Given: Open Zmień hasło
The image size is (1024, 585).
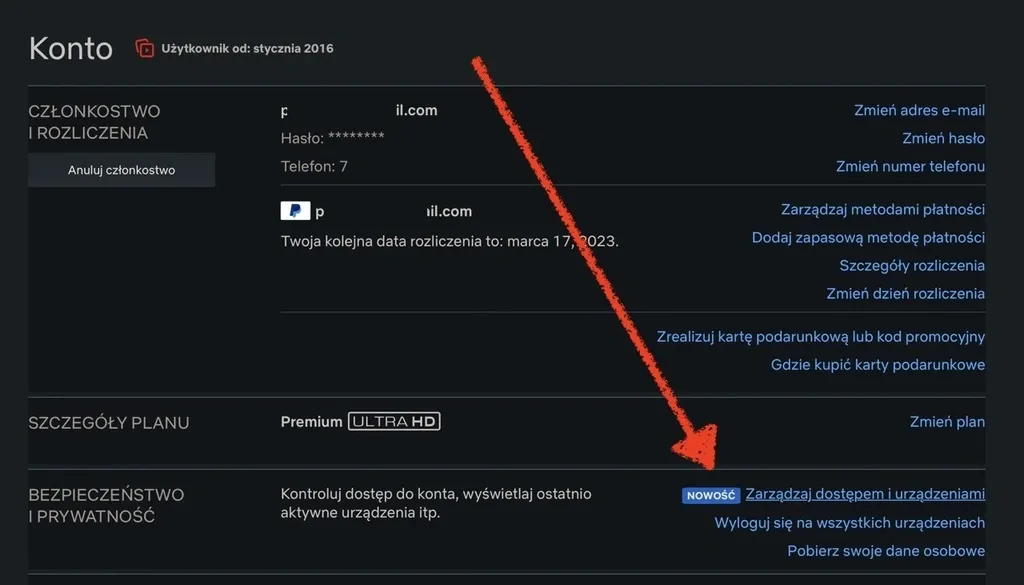Looking at the screenshot, I should click(943, 138).
